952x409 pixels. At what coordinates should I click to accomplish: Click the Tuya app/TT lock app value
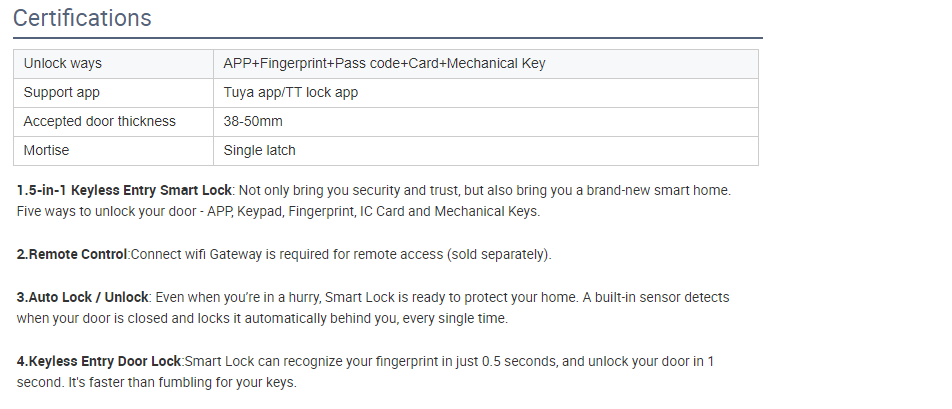click(291, 93)
